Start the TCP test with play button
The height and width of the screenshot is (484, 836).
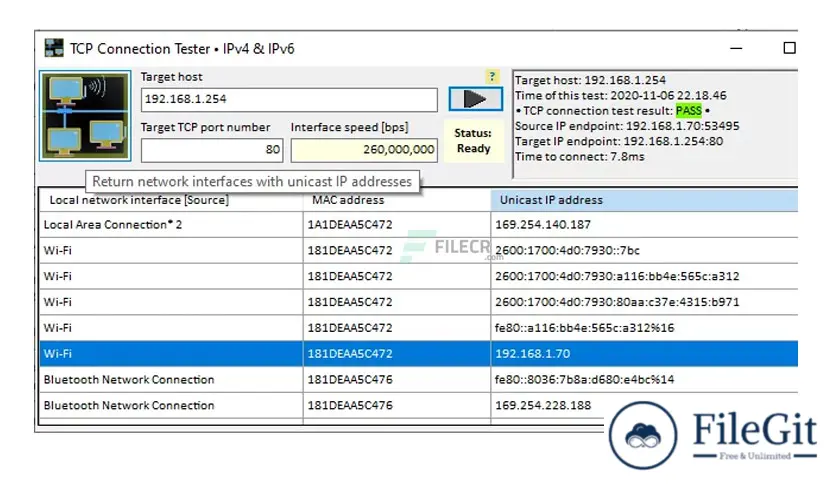coord(475,99)
